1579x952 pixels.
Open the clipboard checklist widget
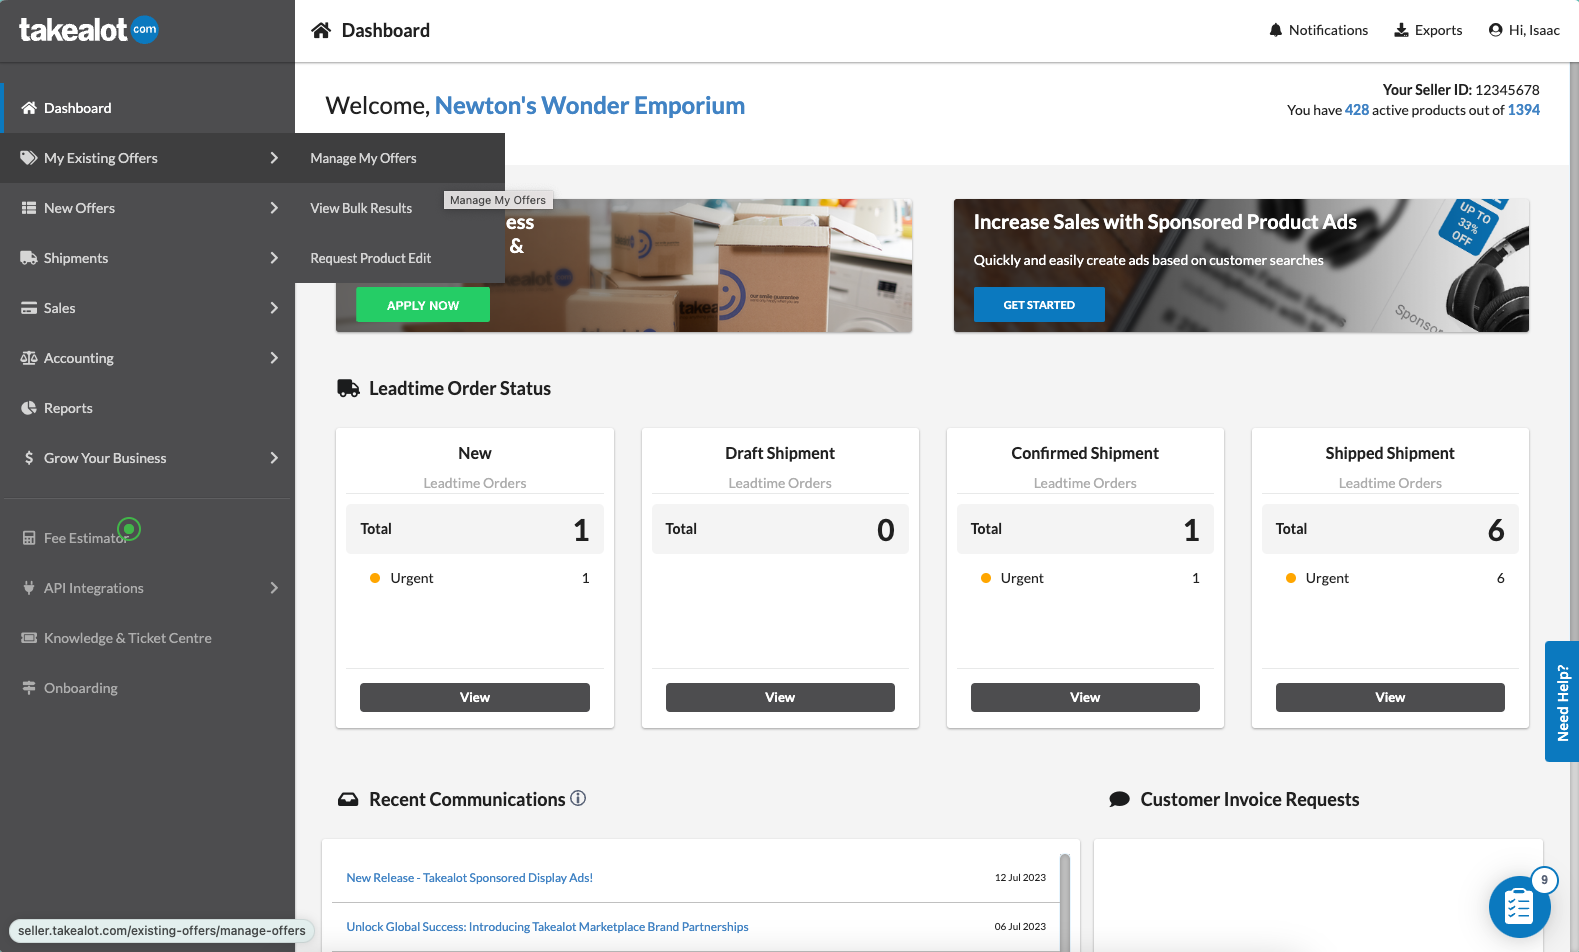(1518, 906)
